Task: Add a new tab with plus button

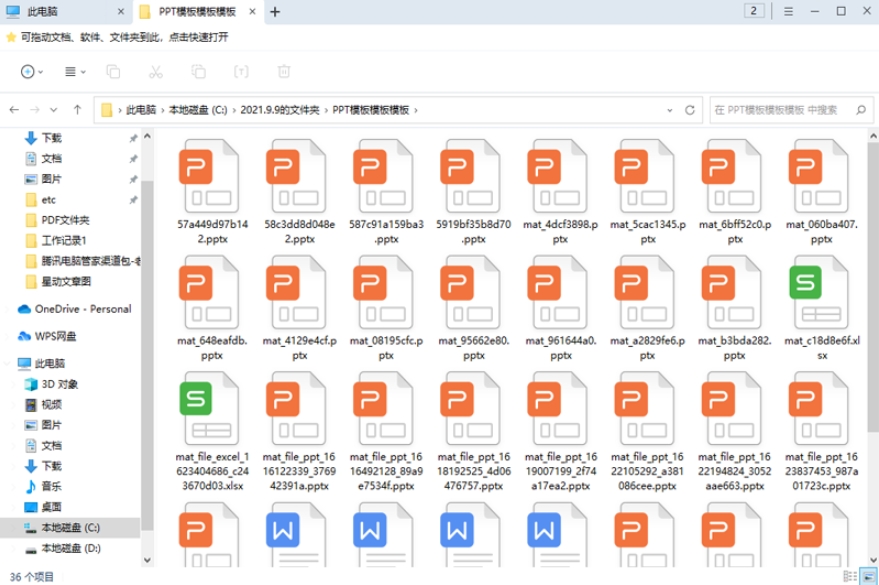Action: tap(275, 12)
